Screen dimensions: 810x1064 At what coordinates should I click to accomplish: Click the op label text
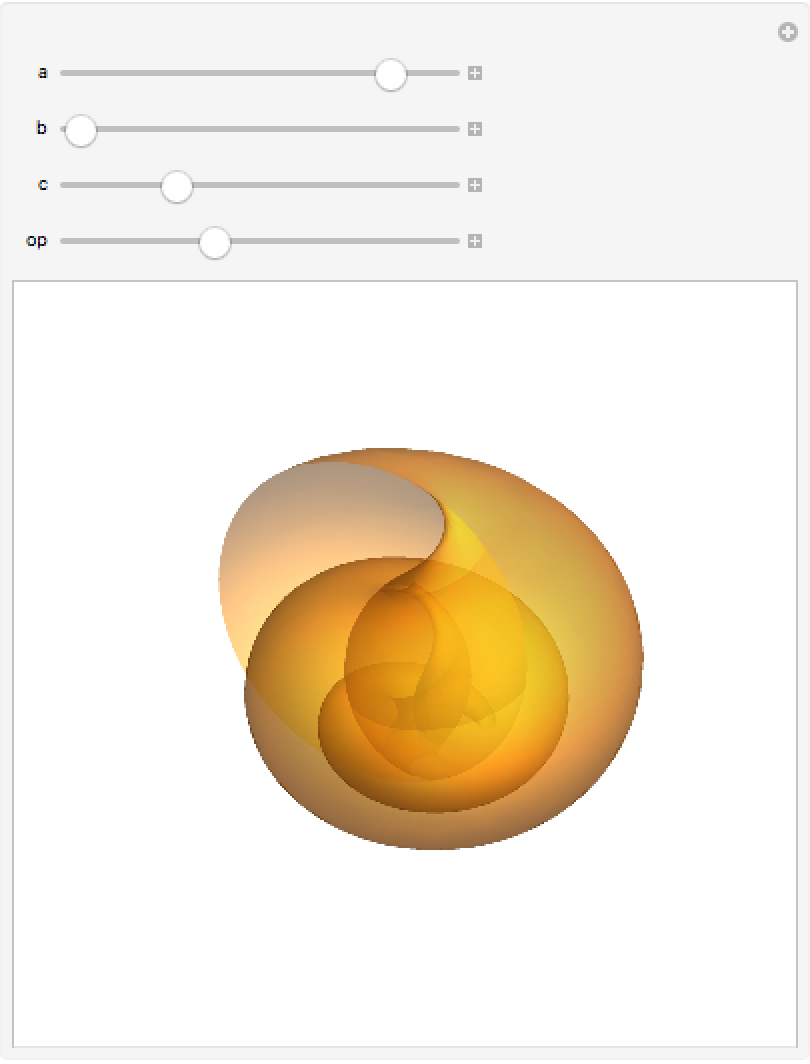pyautogui.click(x=37, y=240)
